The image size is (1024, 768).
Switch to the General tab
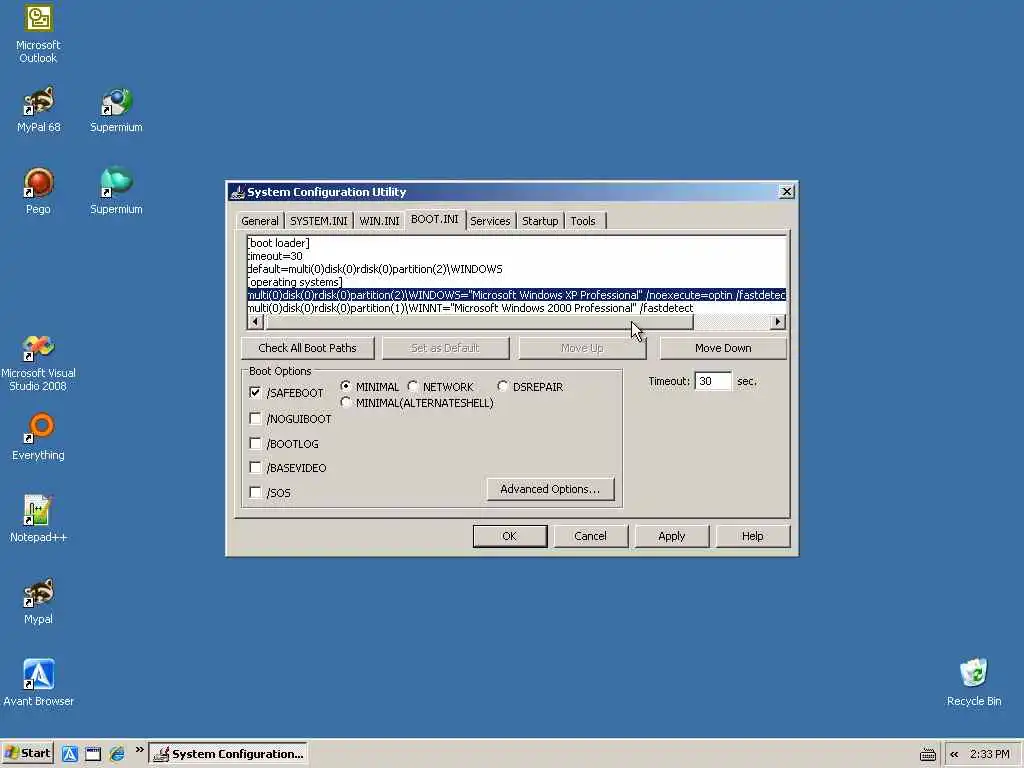pyautogui.click(x=260, y=221)
